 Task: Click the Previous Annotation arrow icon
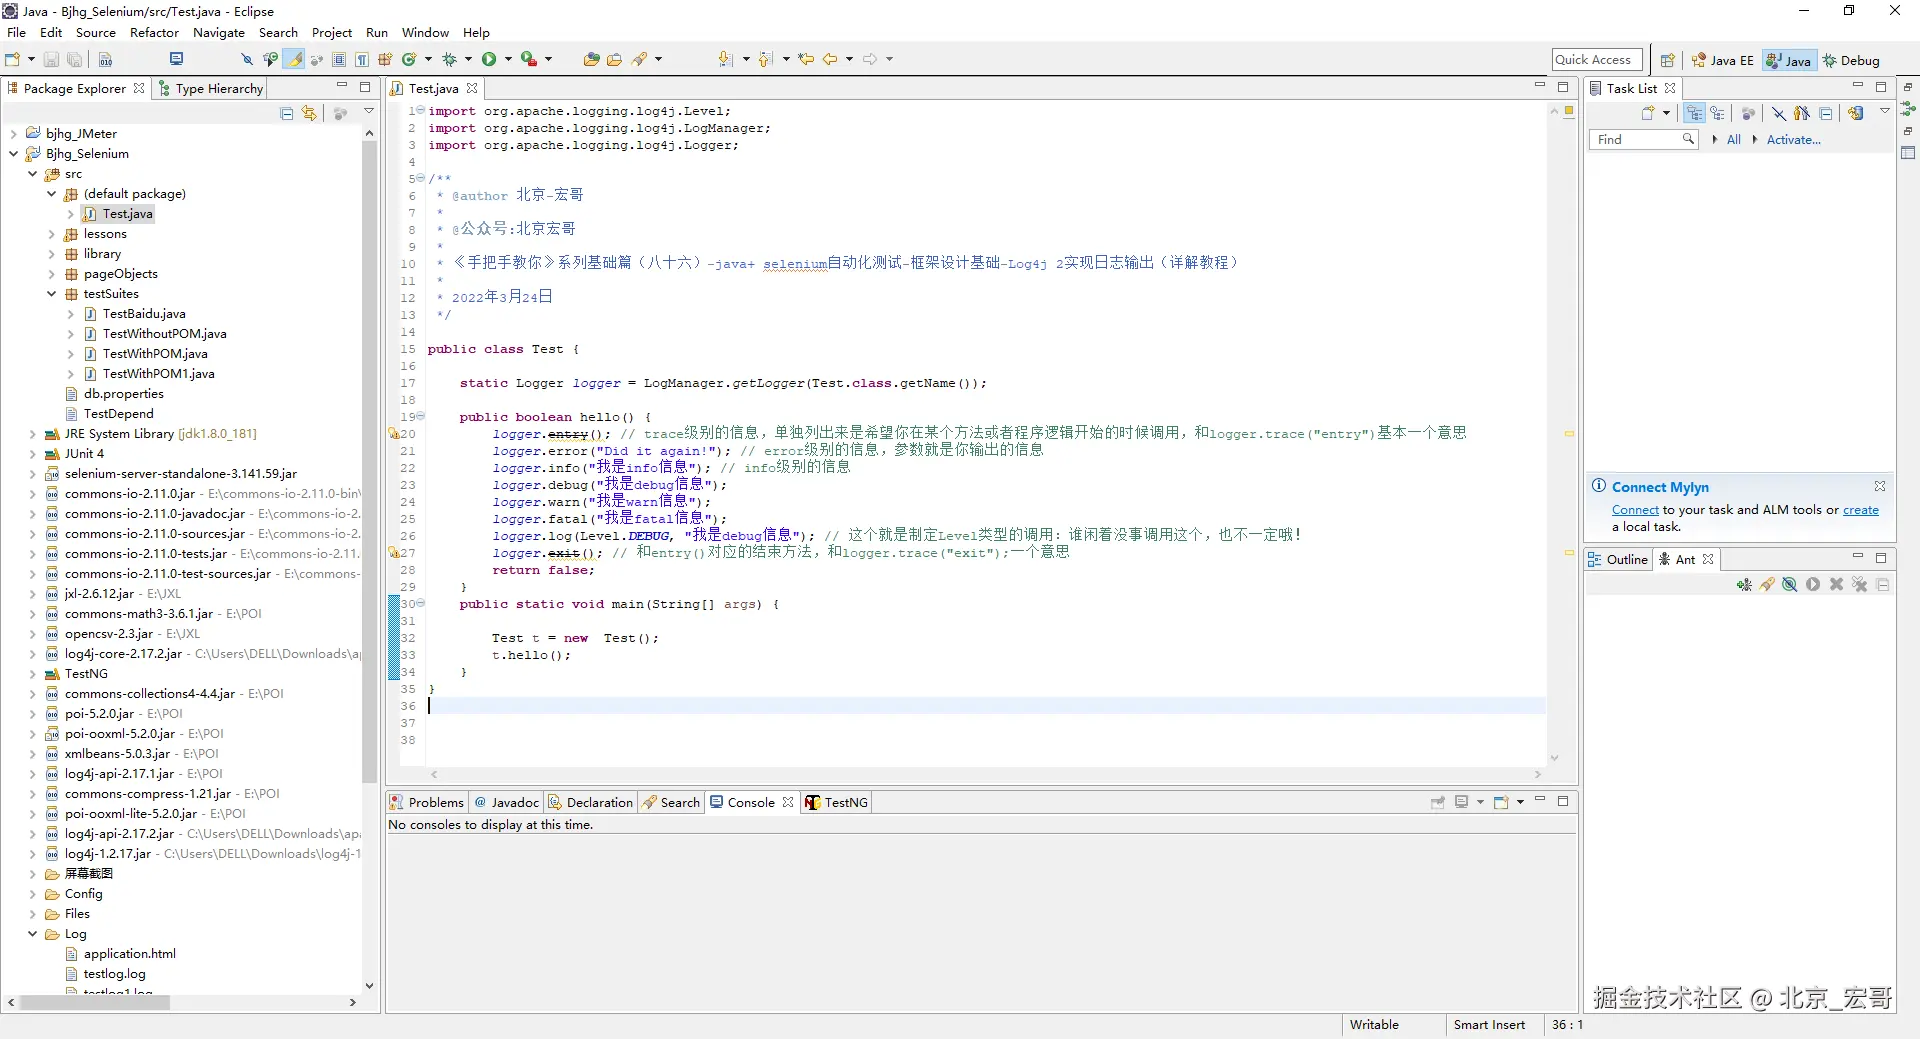pos(766,60)
